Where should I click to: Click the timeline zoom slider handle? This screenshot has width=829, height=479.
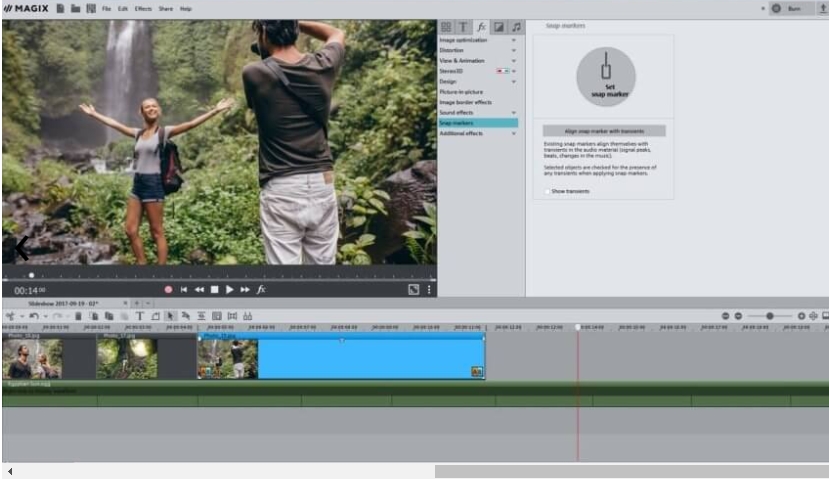point(770,316)
